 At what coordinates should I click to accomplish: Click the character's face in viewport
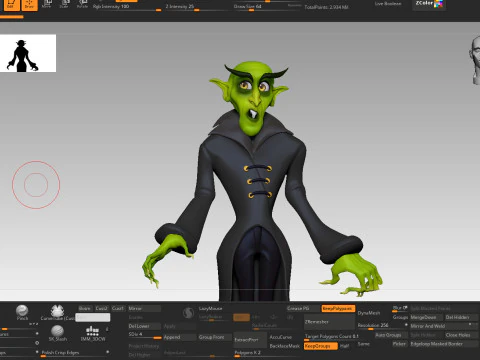click(254, 97)
